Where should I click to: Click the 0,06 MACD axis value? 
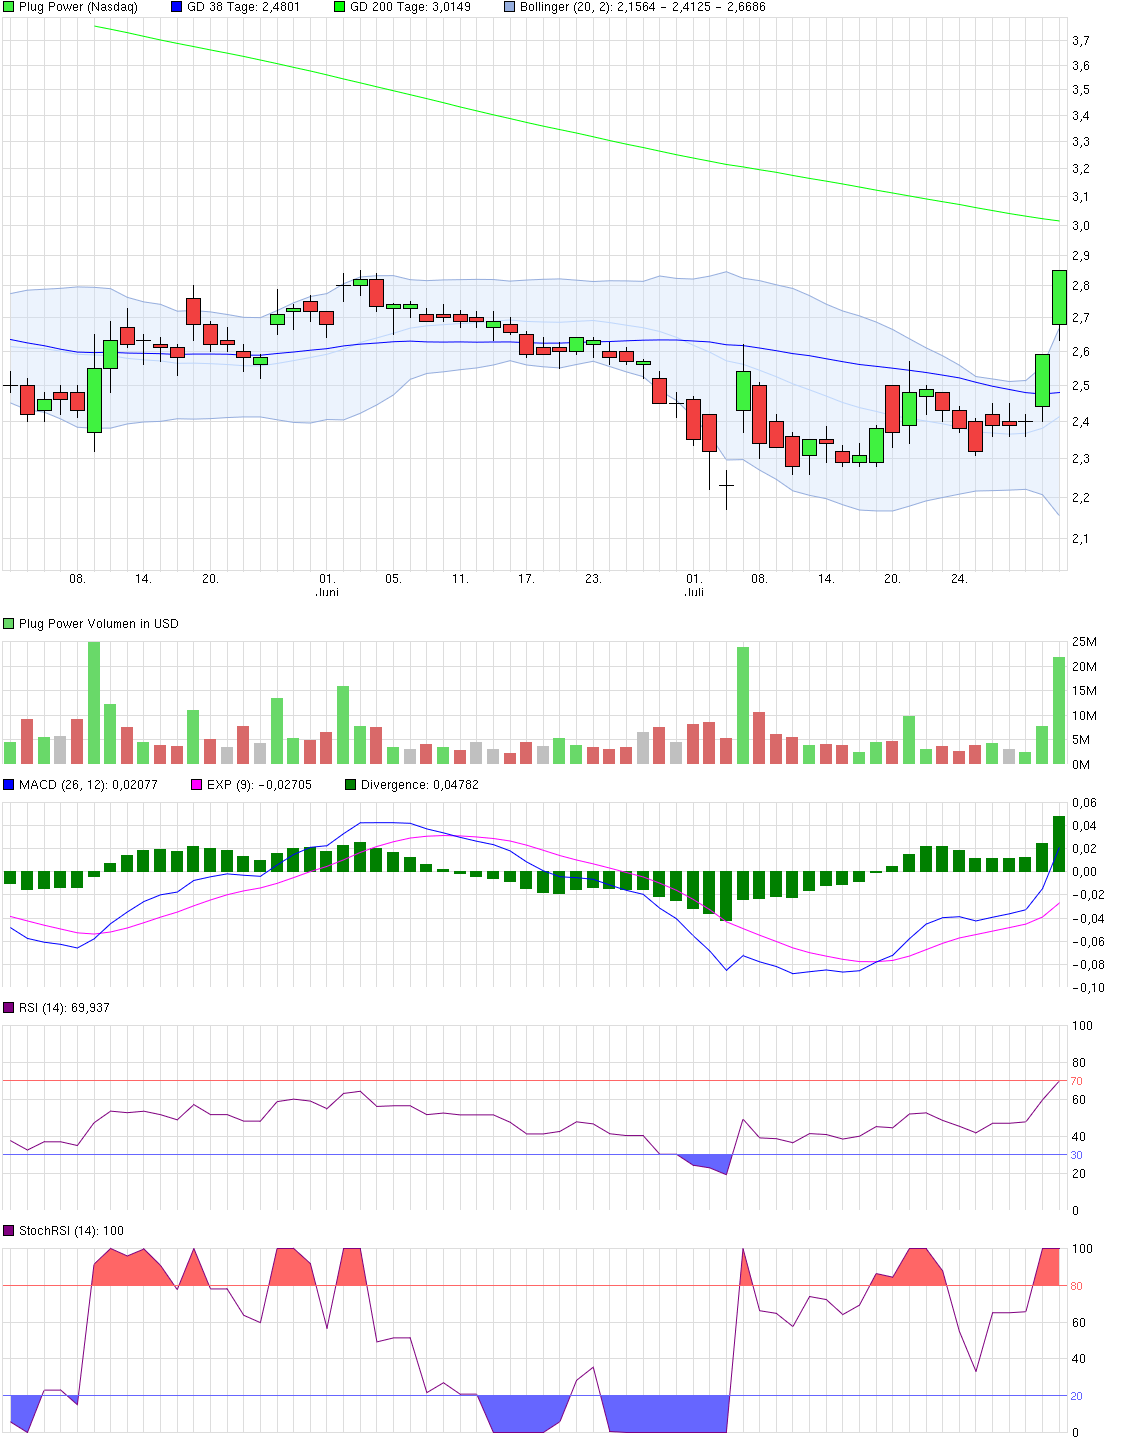coord(1084,803)
